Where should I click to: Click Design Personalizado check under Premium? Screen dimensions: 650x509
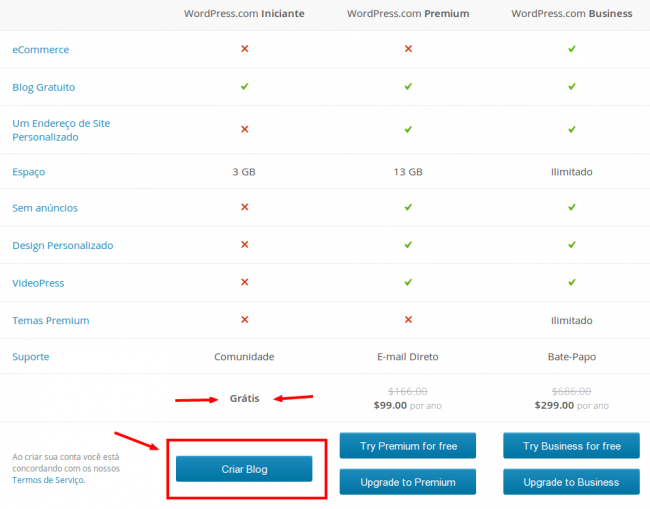(x=408, y=245)
